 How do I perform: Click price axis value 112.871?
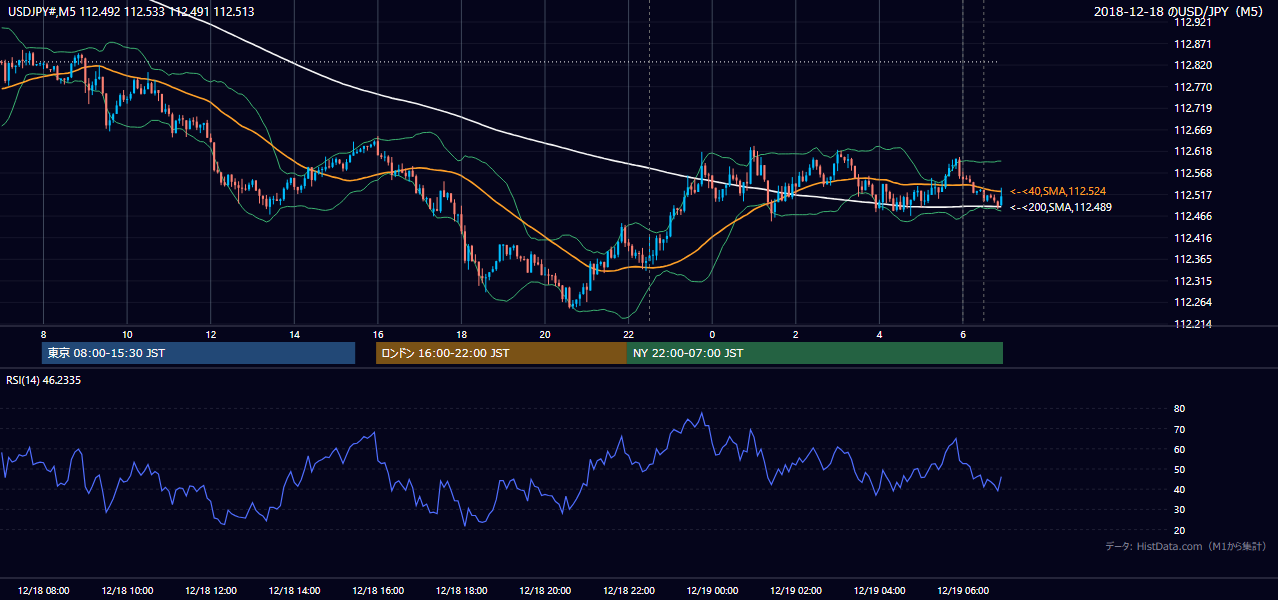(x=1194, y=44)
